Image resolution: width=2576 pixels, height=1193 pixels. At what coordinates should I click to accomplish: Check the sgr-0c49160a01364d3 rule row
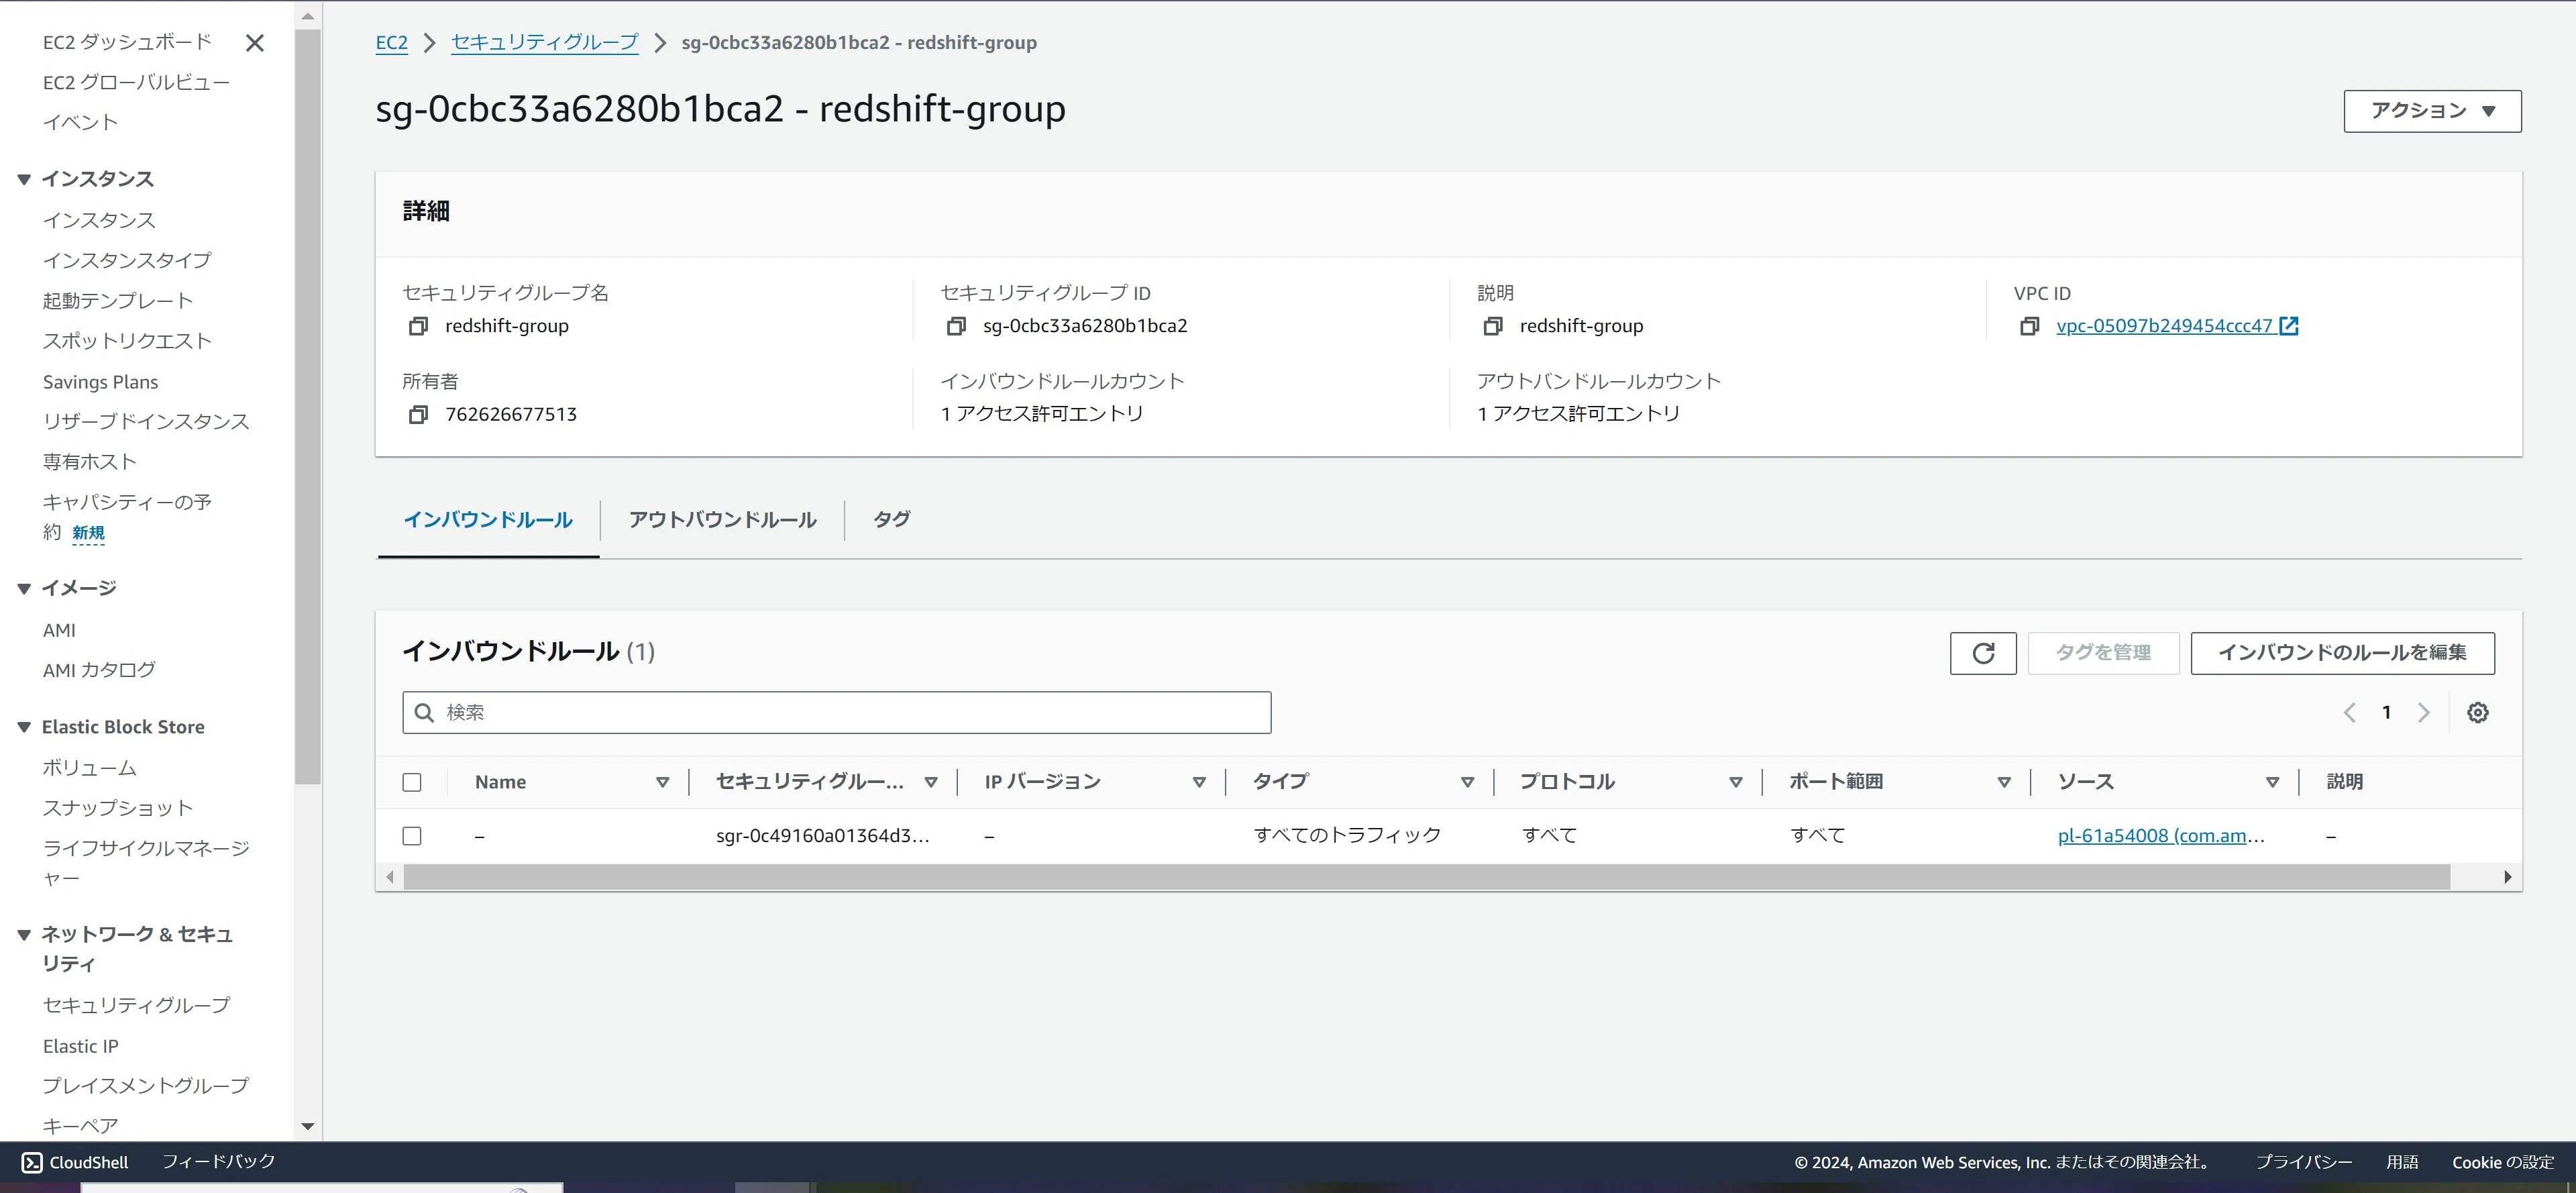coord(412,836)
